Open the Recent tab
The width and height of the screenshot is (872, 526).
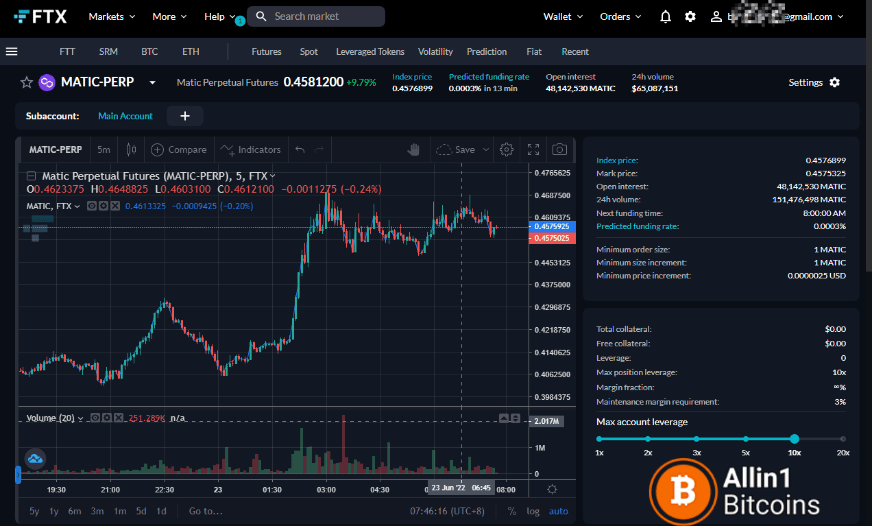pyautogui.click(x=575, y=52)
